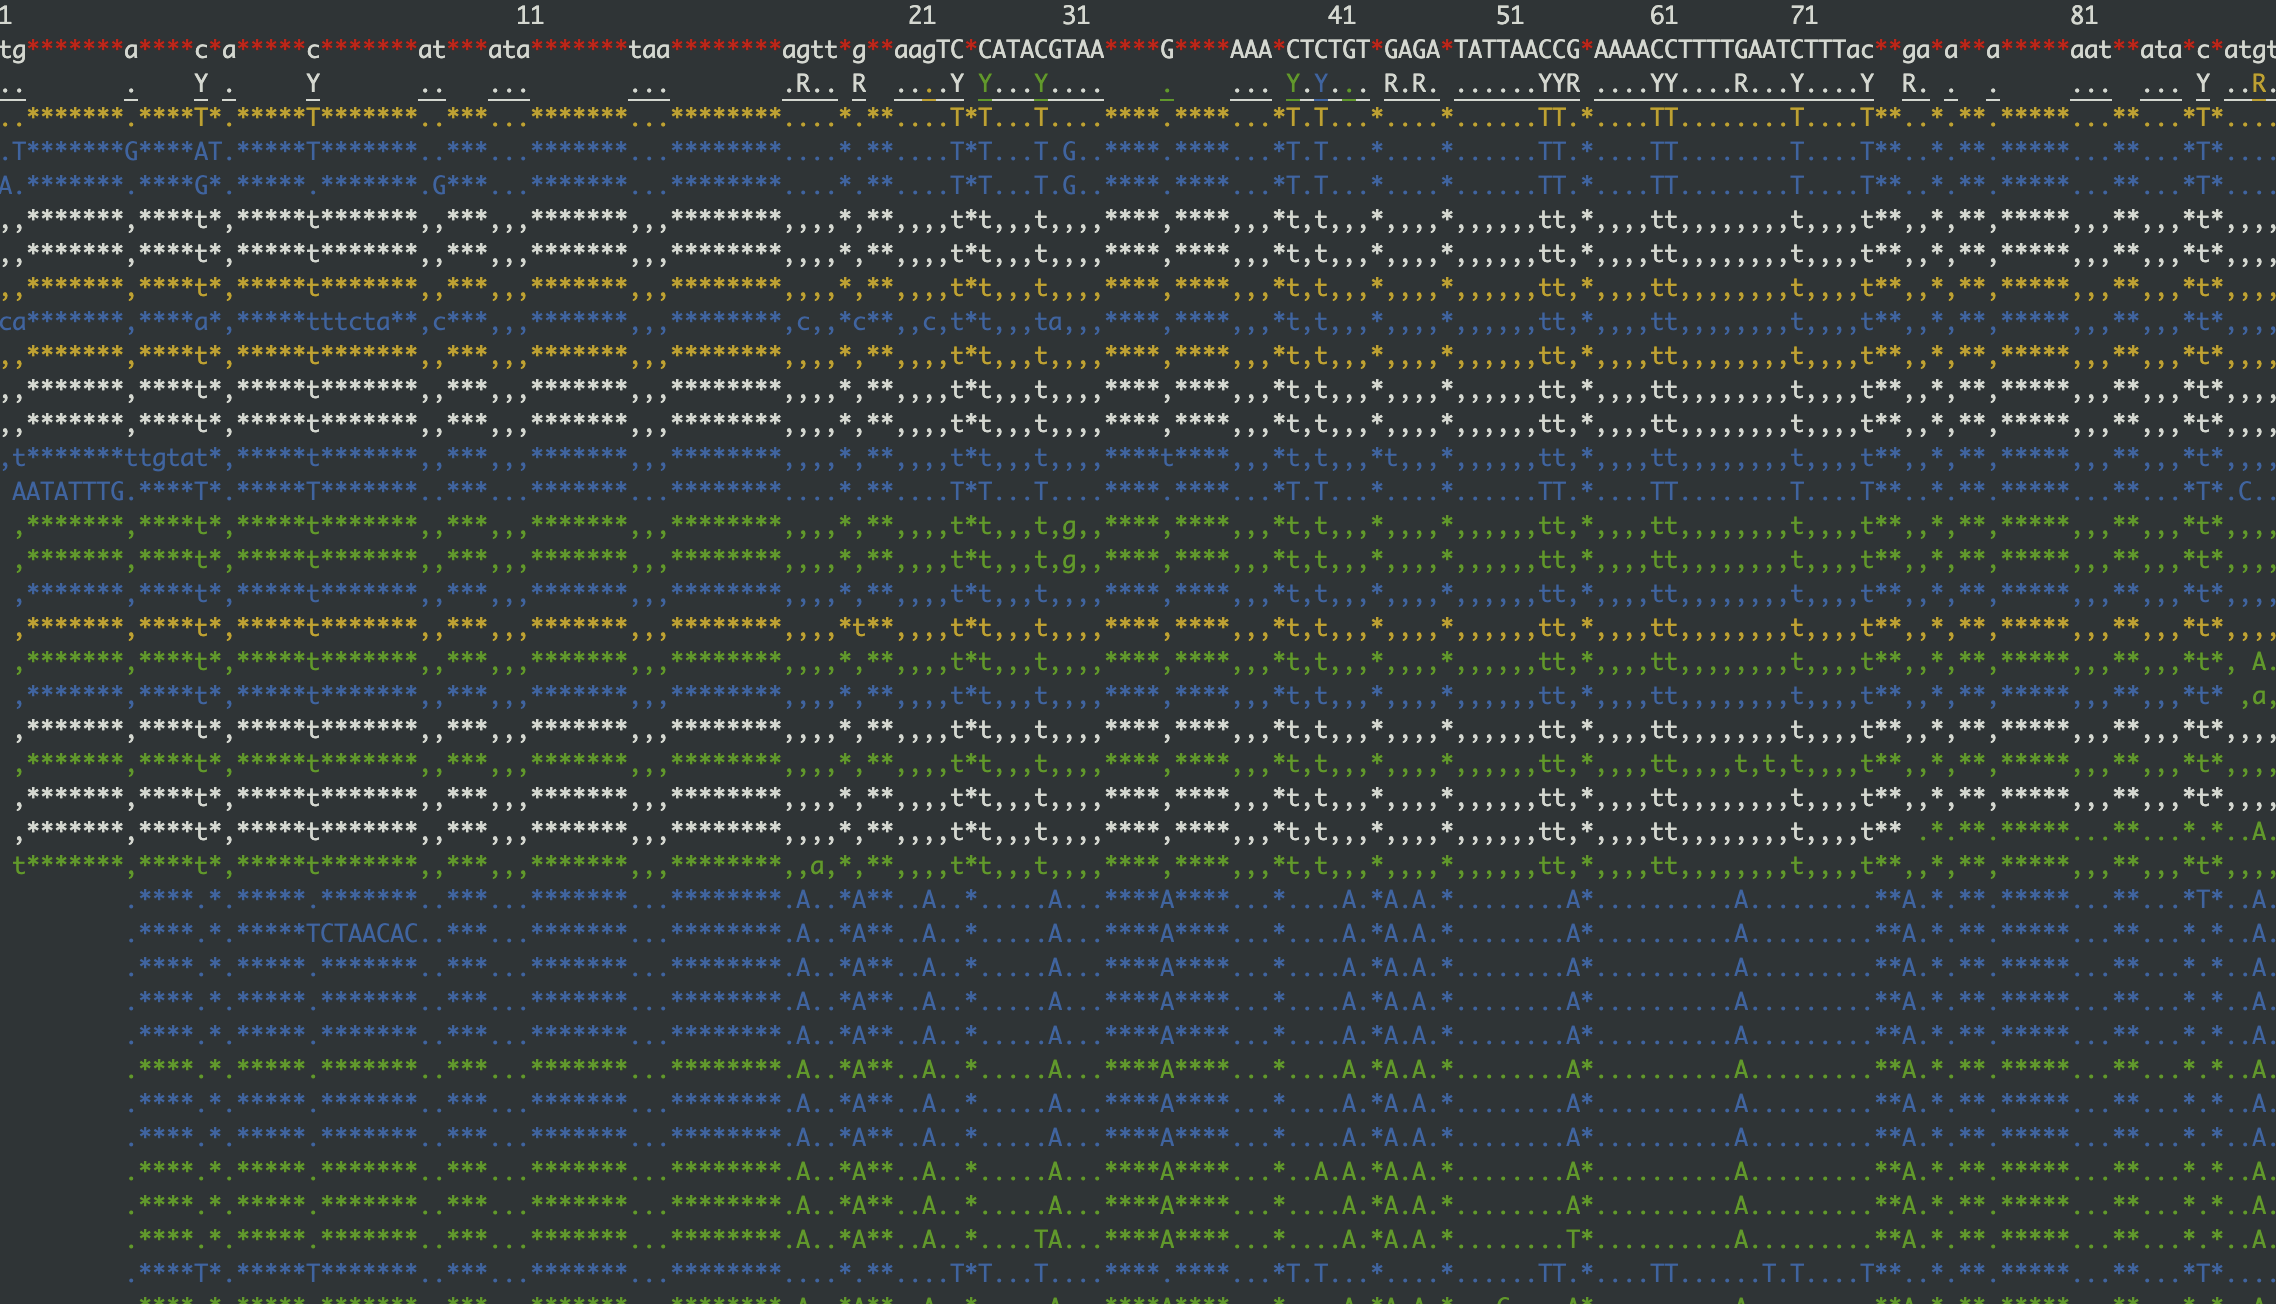The image size is (2276, 1304).
Task: Click ruler position marker 61
Action: pyautogui.click(x=1664, y=15)
